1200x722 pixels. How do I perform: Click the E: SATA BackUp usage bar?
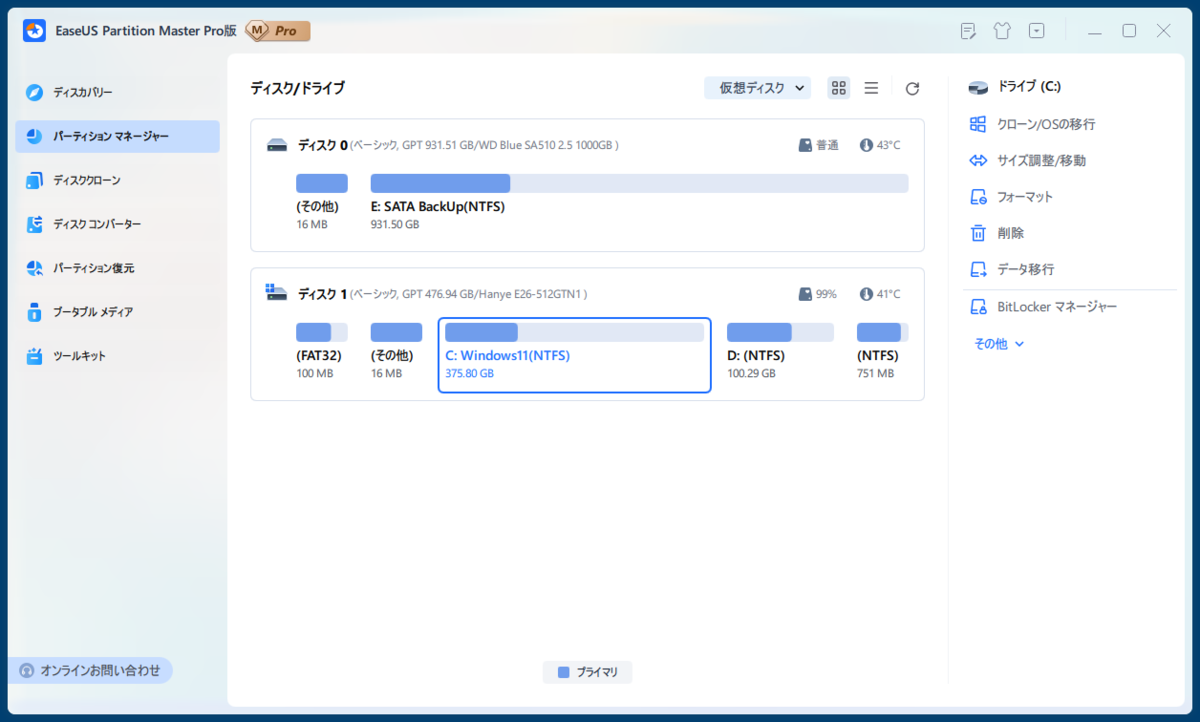639,183
